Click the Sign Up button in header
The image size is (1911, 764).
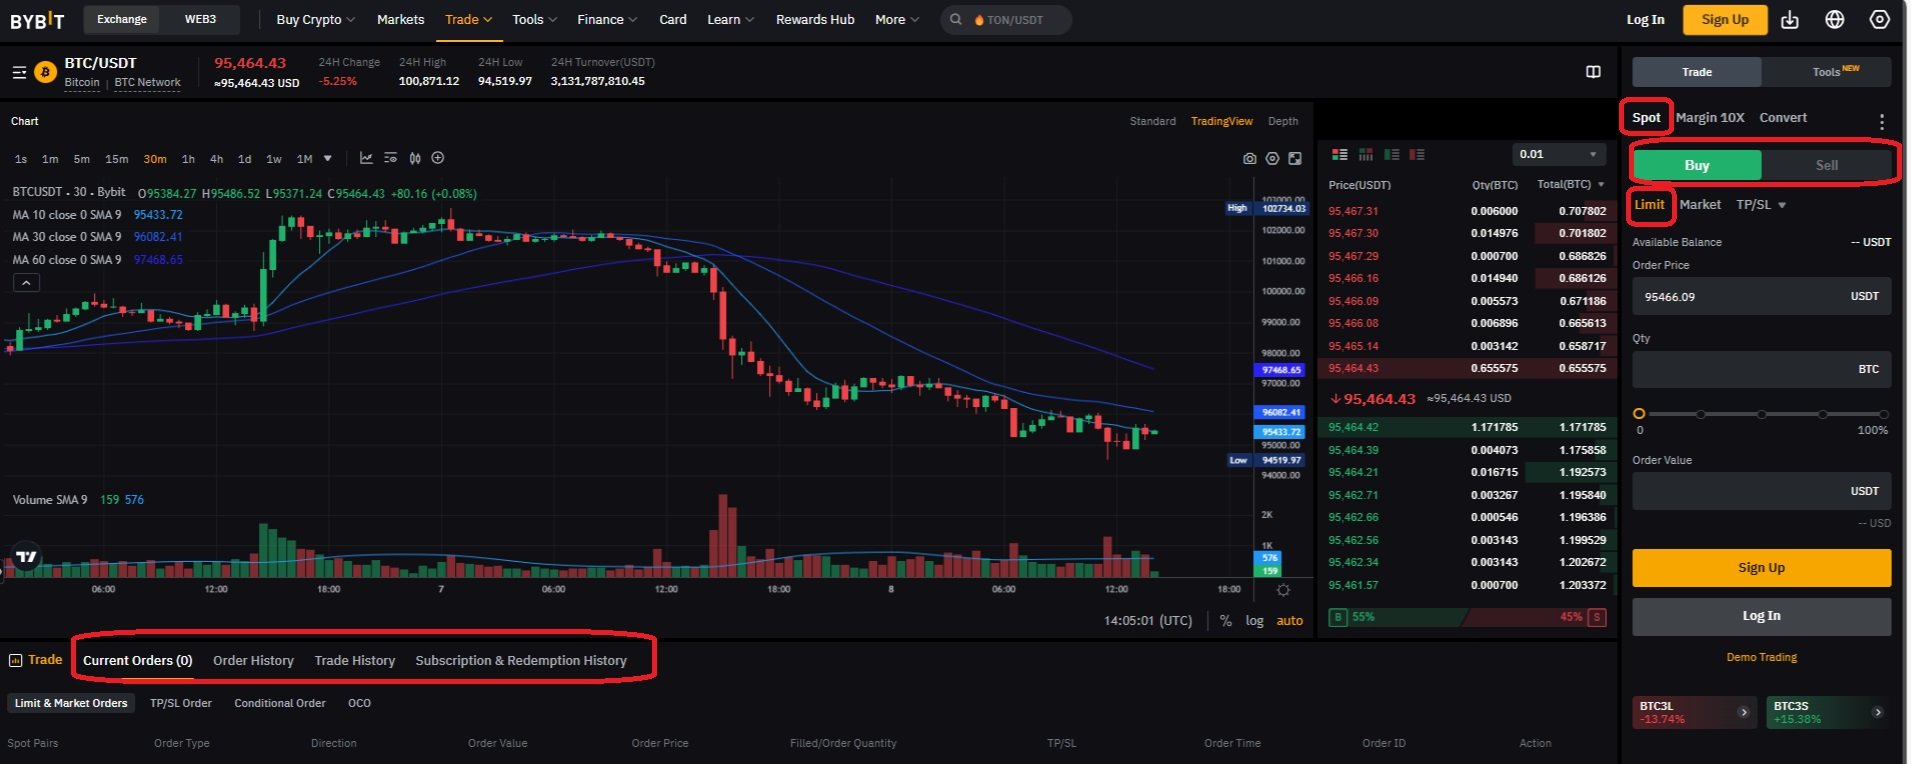pos(1725,19)
